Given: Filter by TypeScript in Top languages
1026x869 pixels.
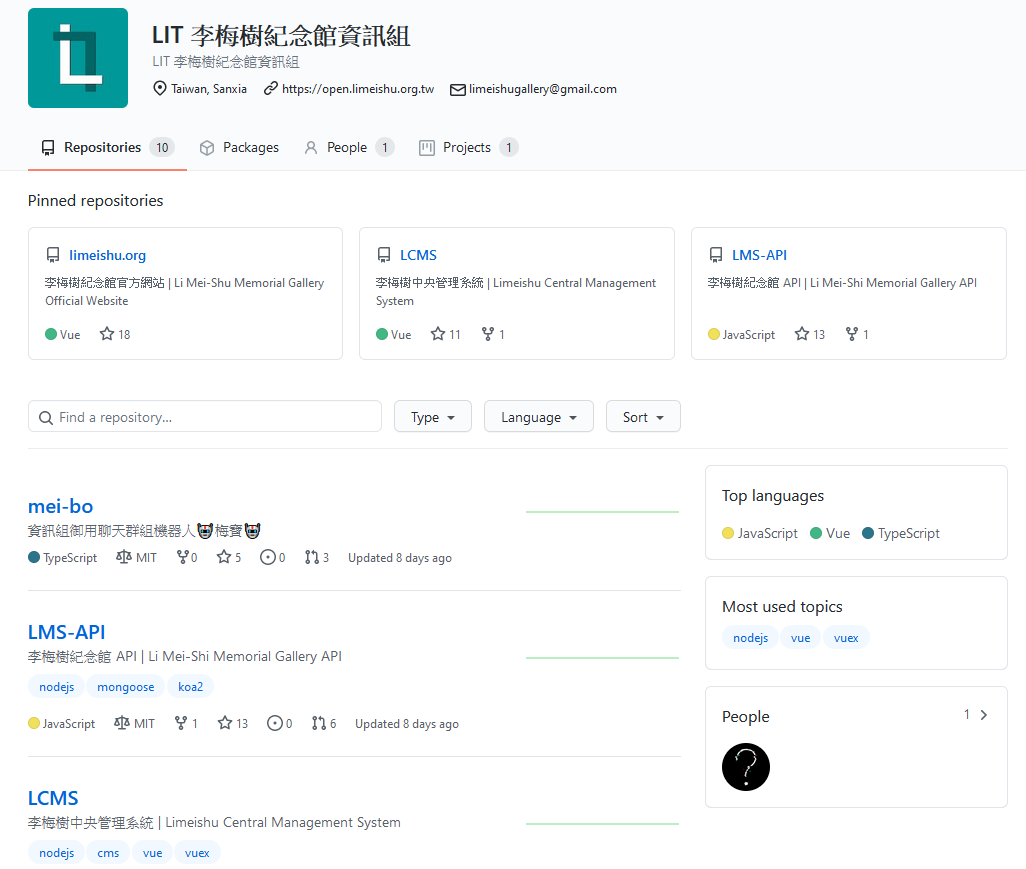Looking at the screenshot, I should (x=901, y=533).
